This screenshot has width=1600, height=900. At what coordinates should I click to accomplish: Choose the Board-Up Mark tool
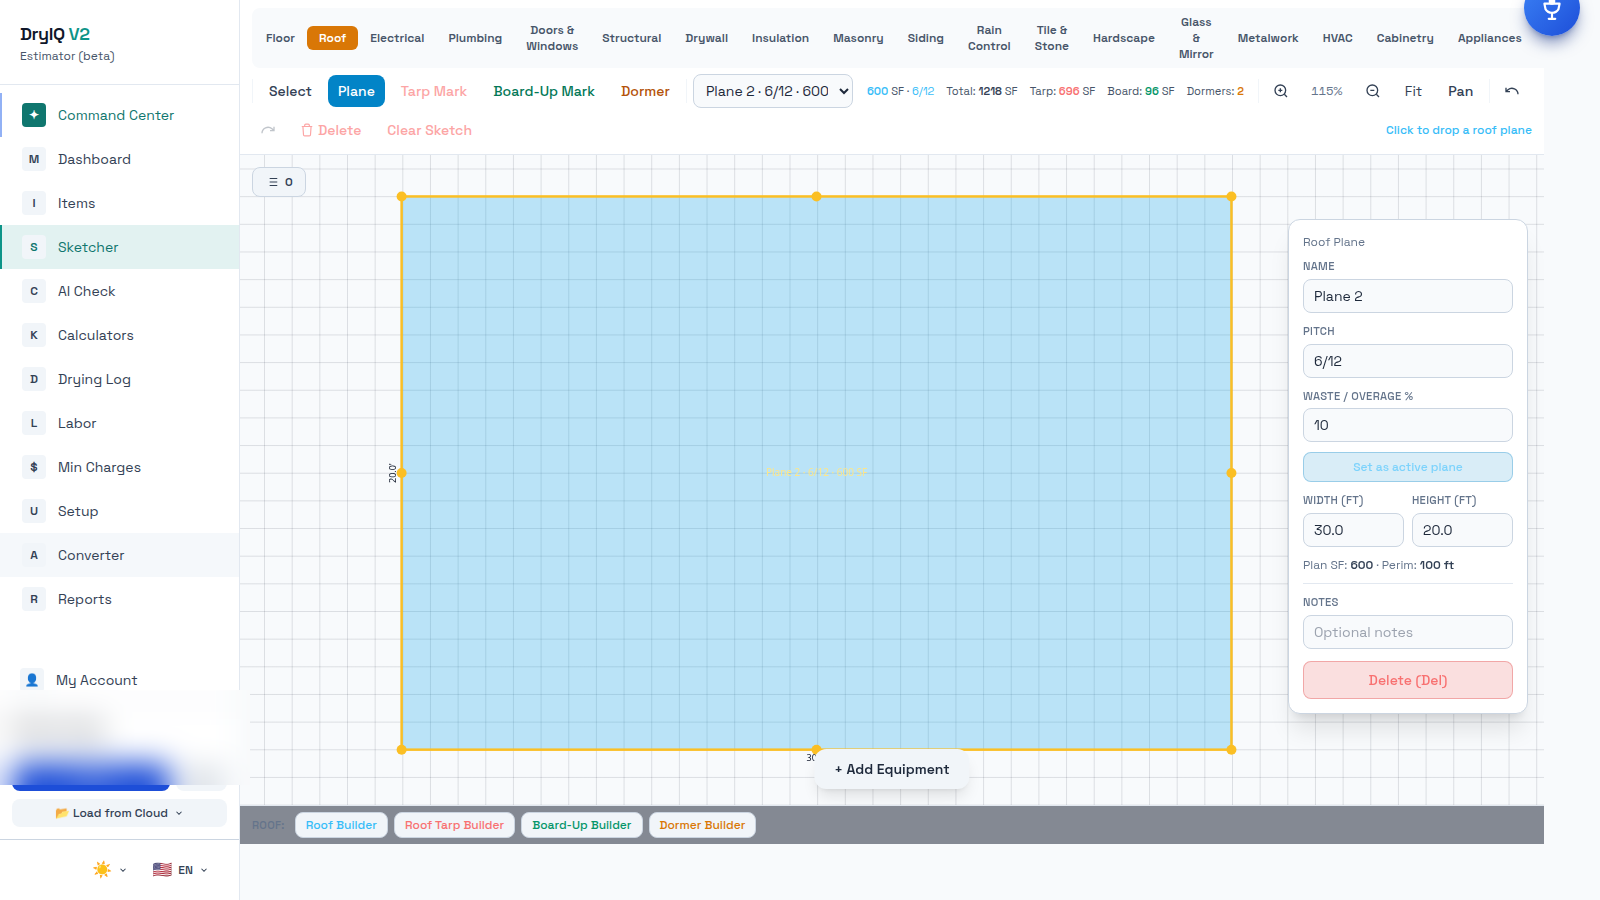pos(544,91)
